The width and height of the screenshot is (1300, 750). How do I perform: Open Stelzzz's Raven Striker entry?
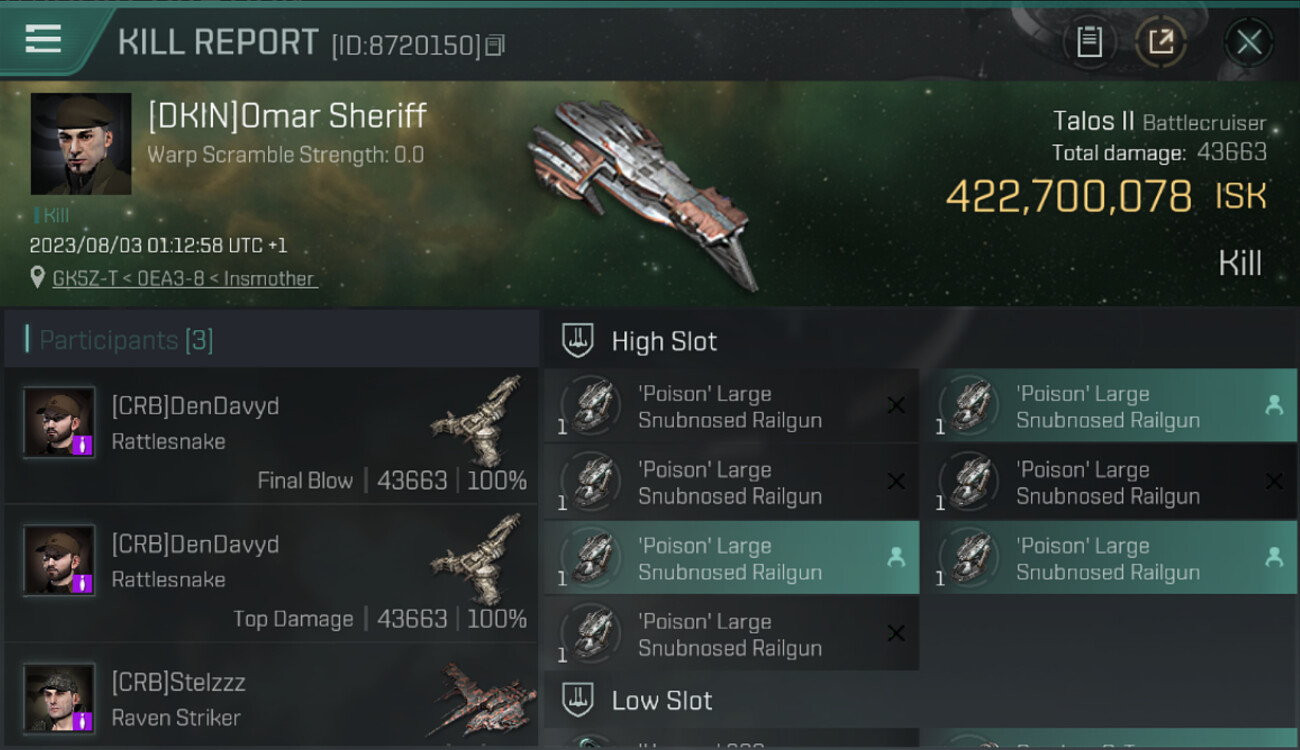click(x=270, y=699)
